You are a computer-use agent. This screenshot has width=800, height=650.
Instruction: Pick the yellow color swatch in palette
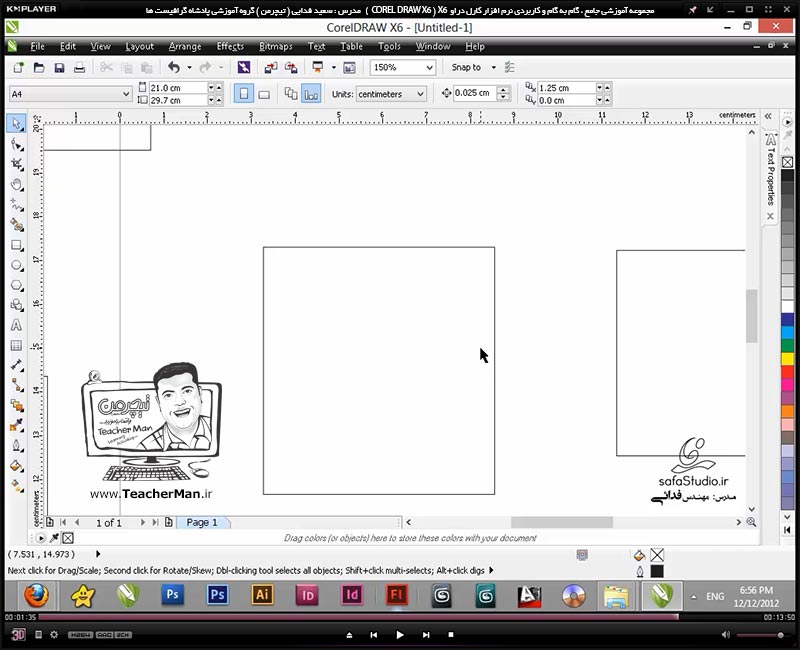point(787,359)
